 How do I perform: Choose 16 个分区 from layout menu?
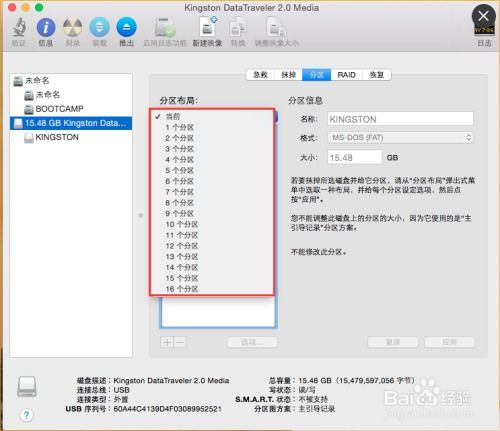click(212, 289)
